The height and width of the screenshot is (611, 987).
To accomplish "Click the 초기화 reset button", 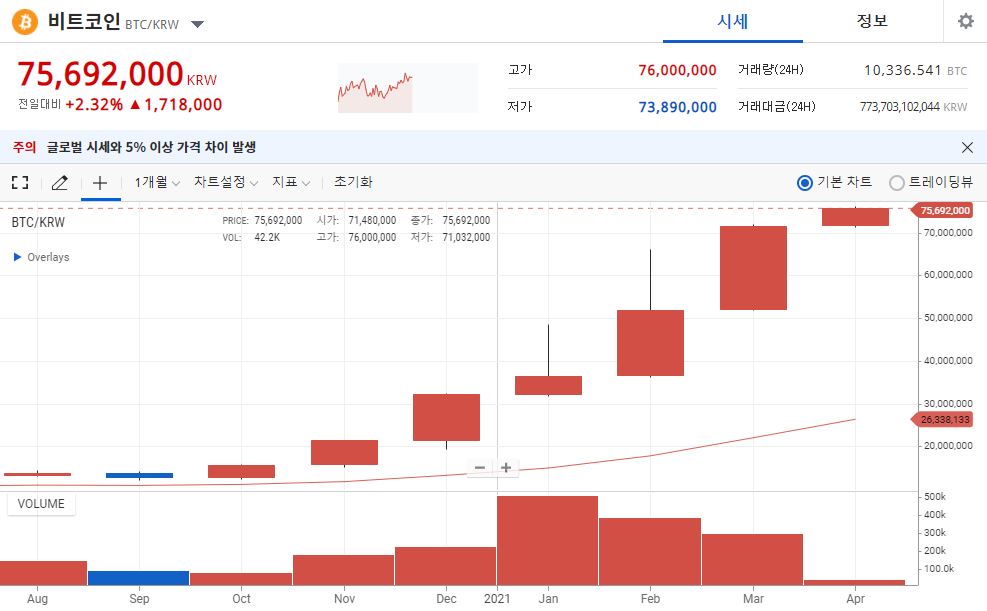I will point(353,182).
